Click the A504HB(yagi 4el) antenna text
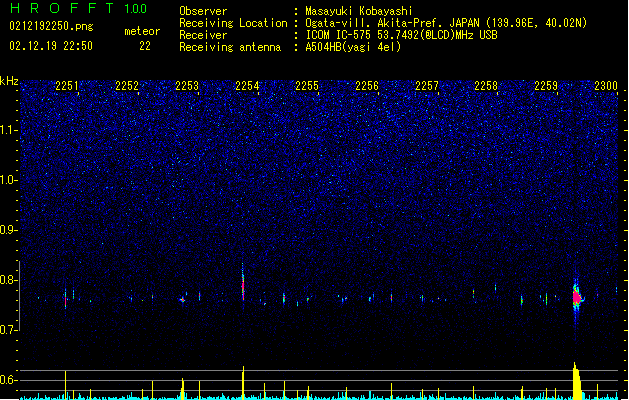This screenshot has height=400, width=629. [353, 47]
